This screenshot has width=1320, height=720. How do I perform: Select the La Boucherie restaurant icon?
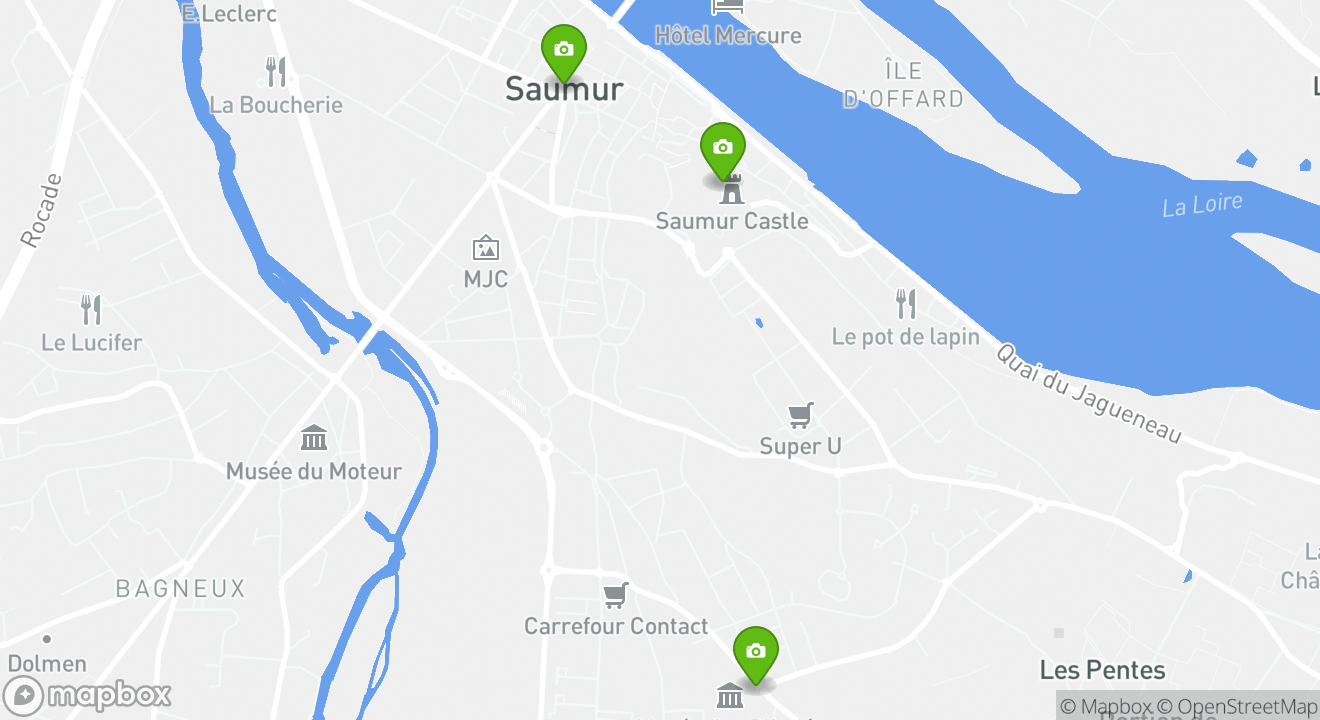276,72
